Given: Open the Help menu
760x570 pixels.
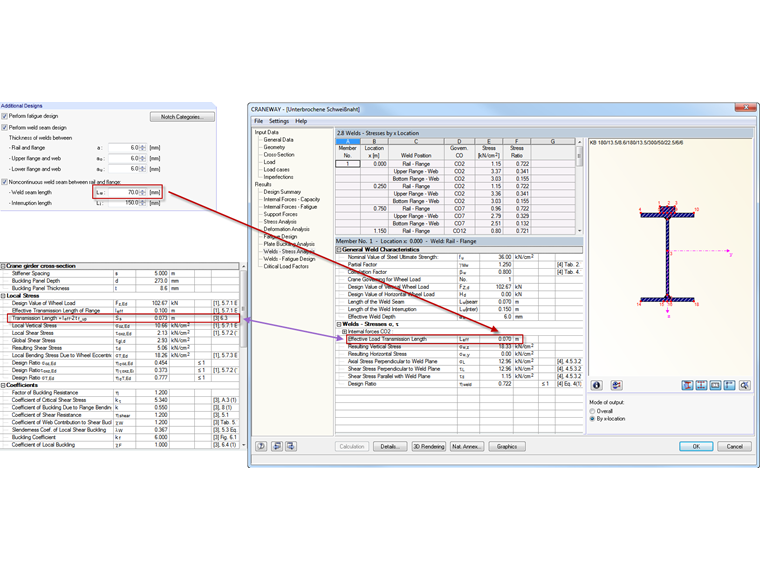Looking at the screenshot, I should [x=301, y=121].
